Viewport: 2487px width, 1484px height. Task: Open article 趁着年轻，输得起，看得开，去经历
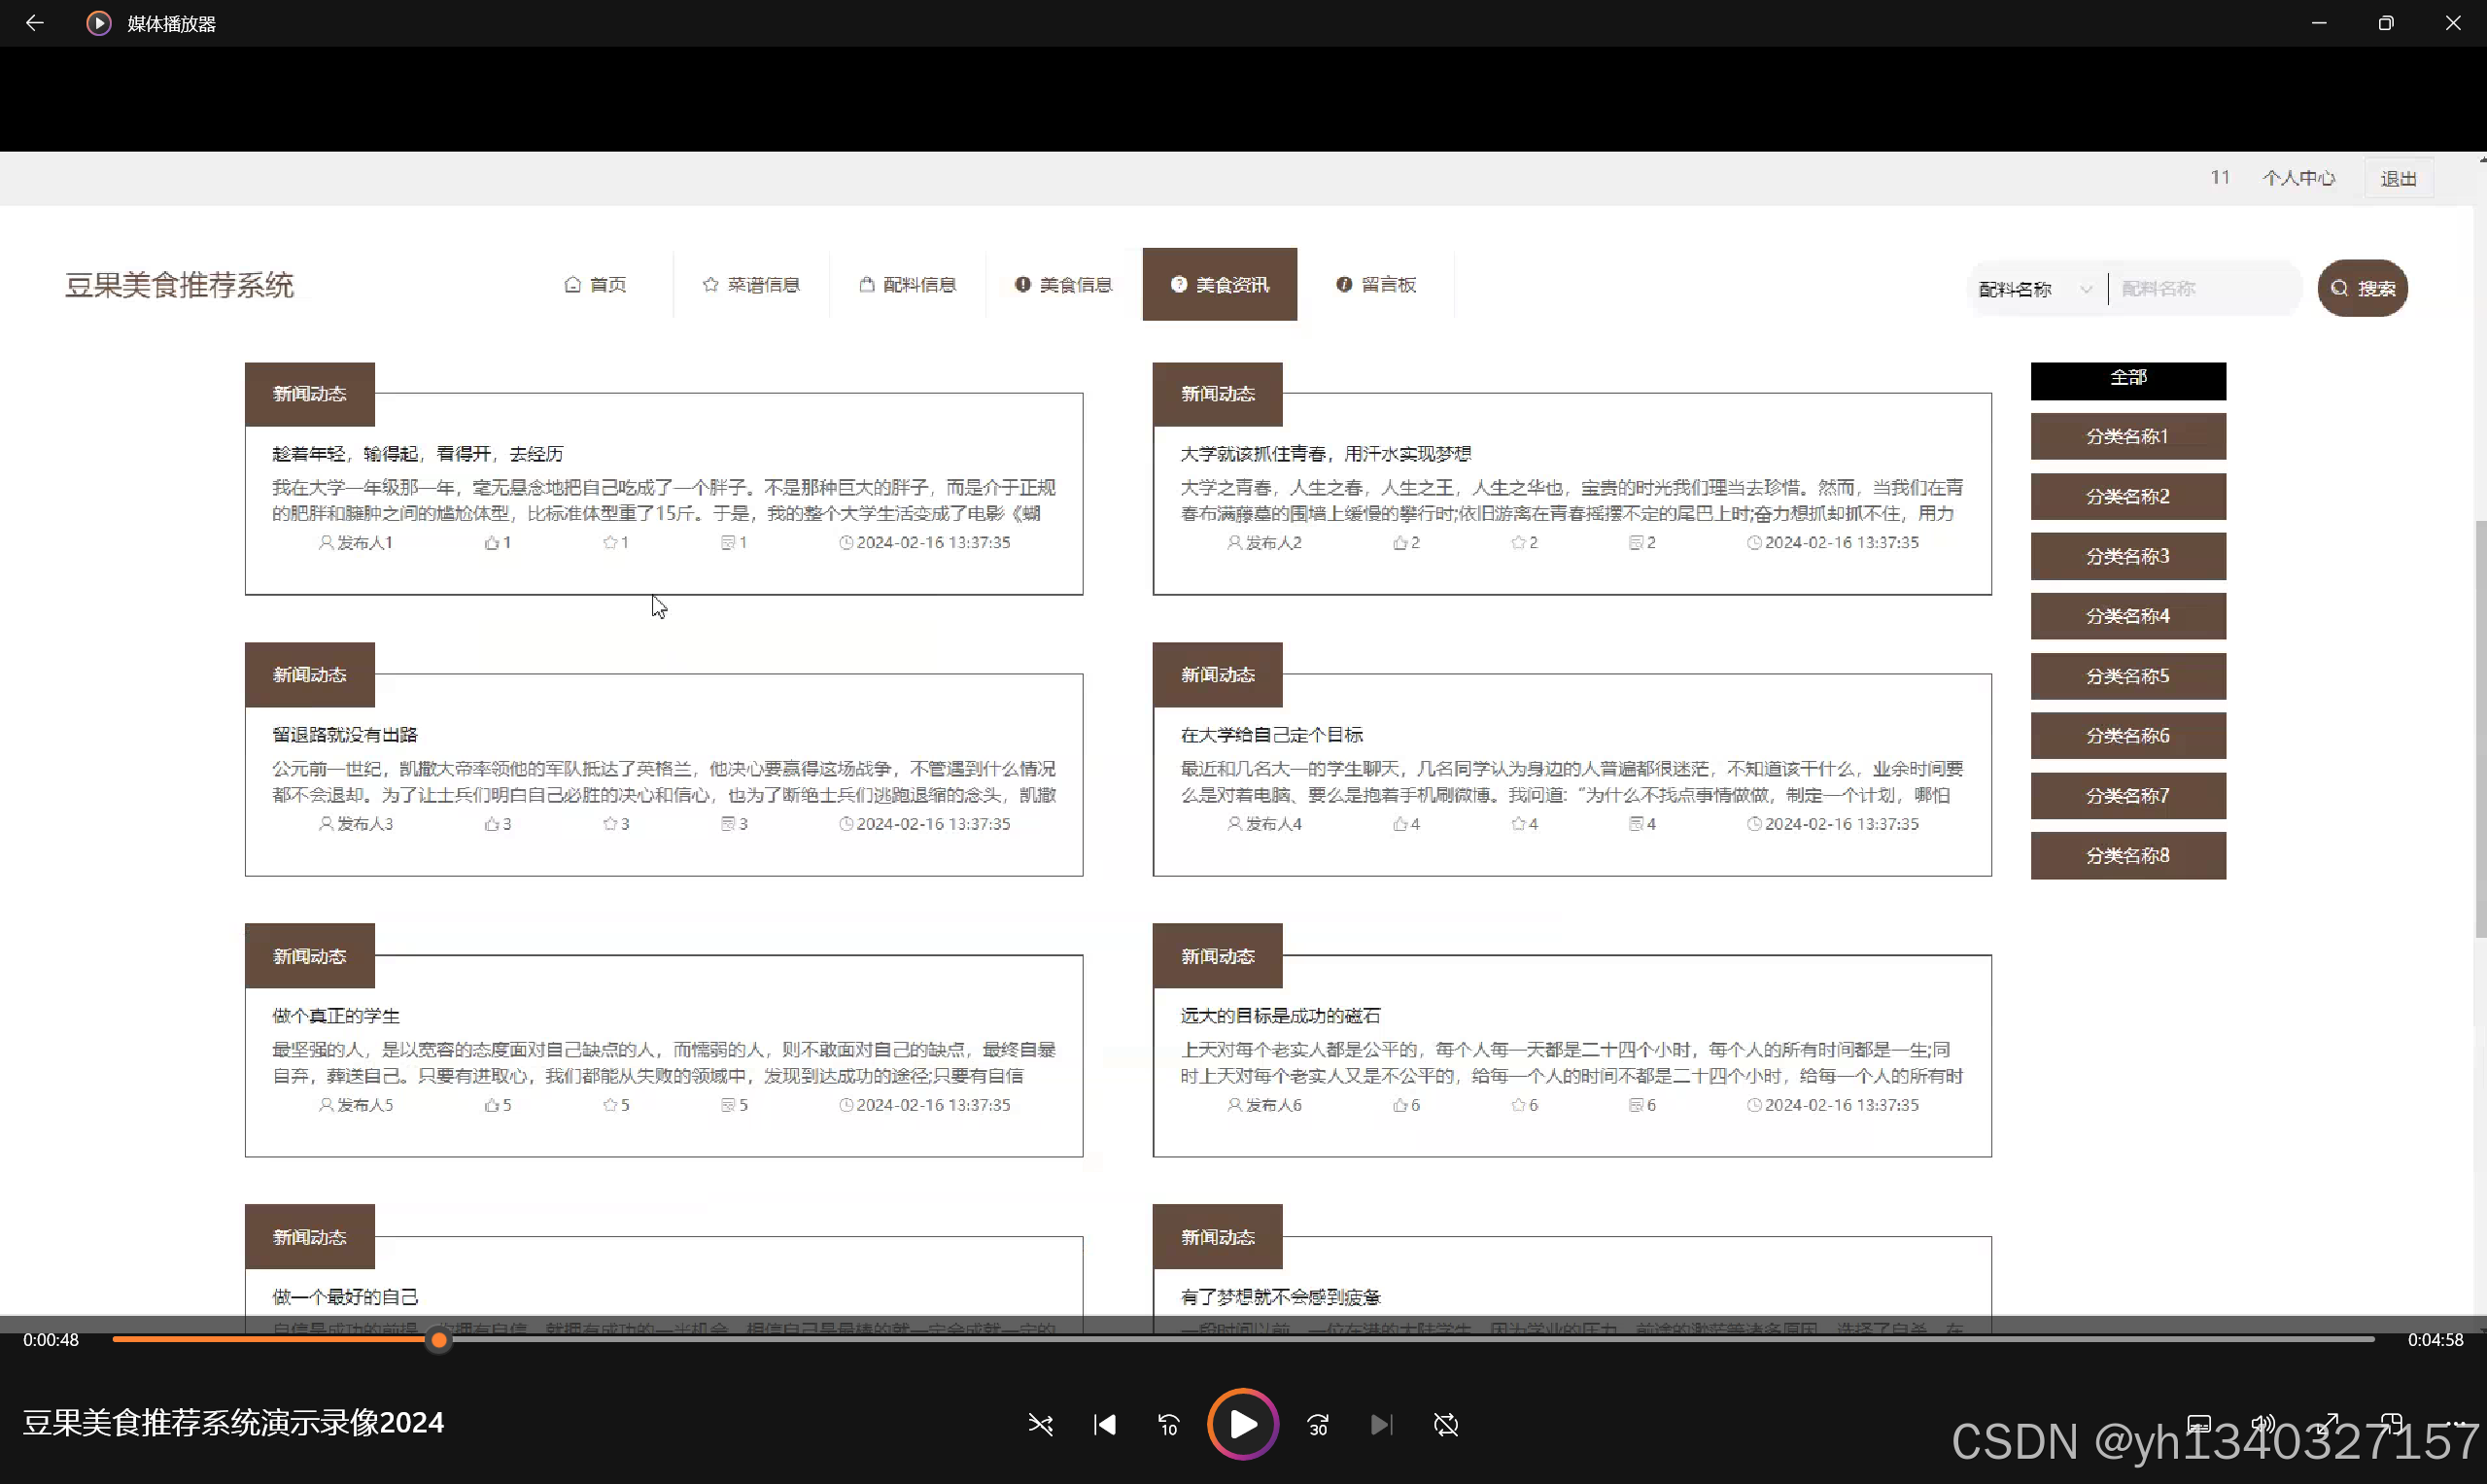418,454
